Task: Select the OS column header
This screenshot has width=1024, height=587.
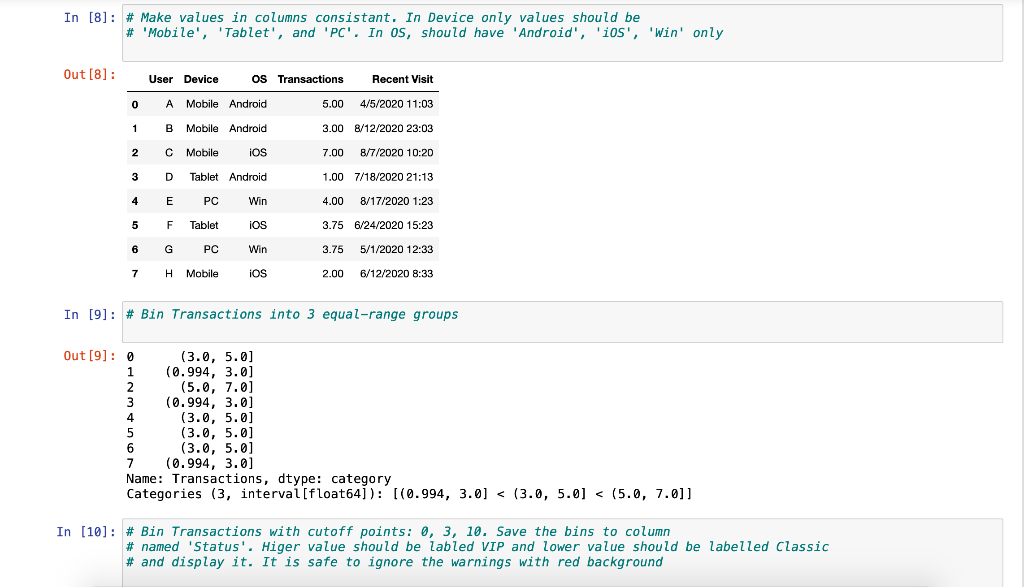Action: (257, 79)
